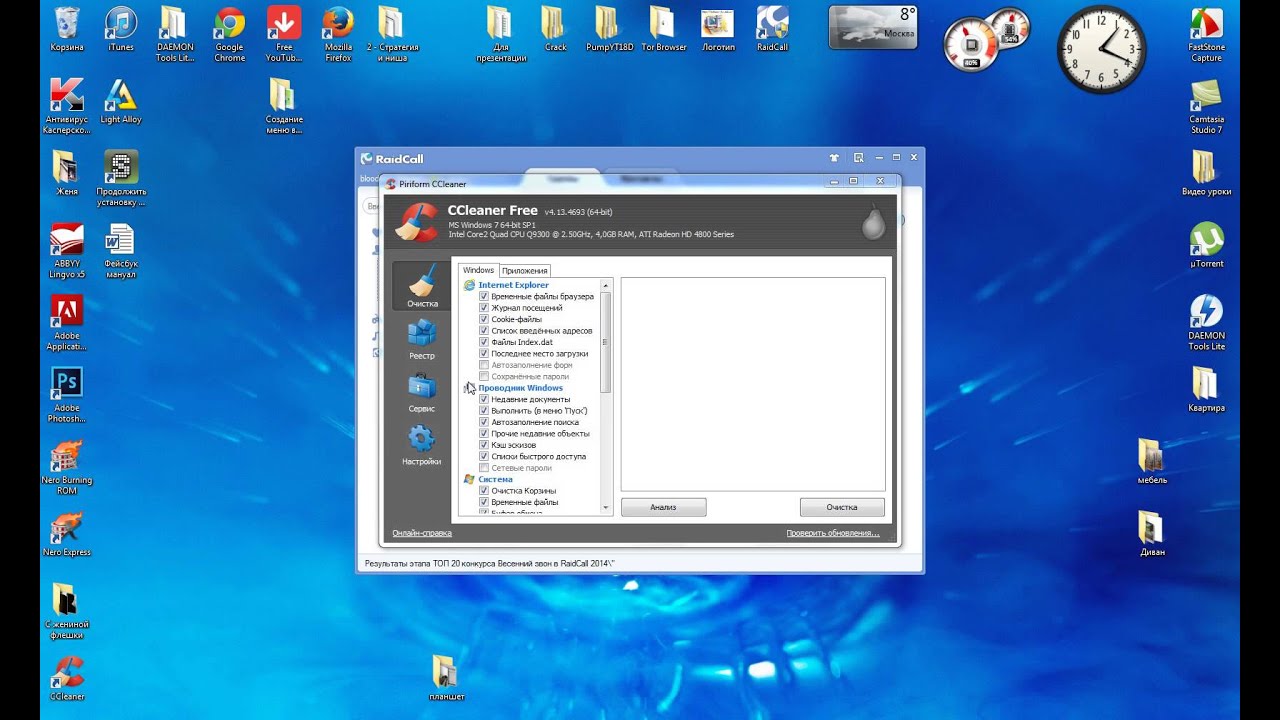Screen dimensions: 1280x720
Task: Uncheck Файлы Index.dat checkbox
Action: pyautogui.click(x=484, y=342)
